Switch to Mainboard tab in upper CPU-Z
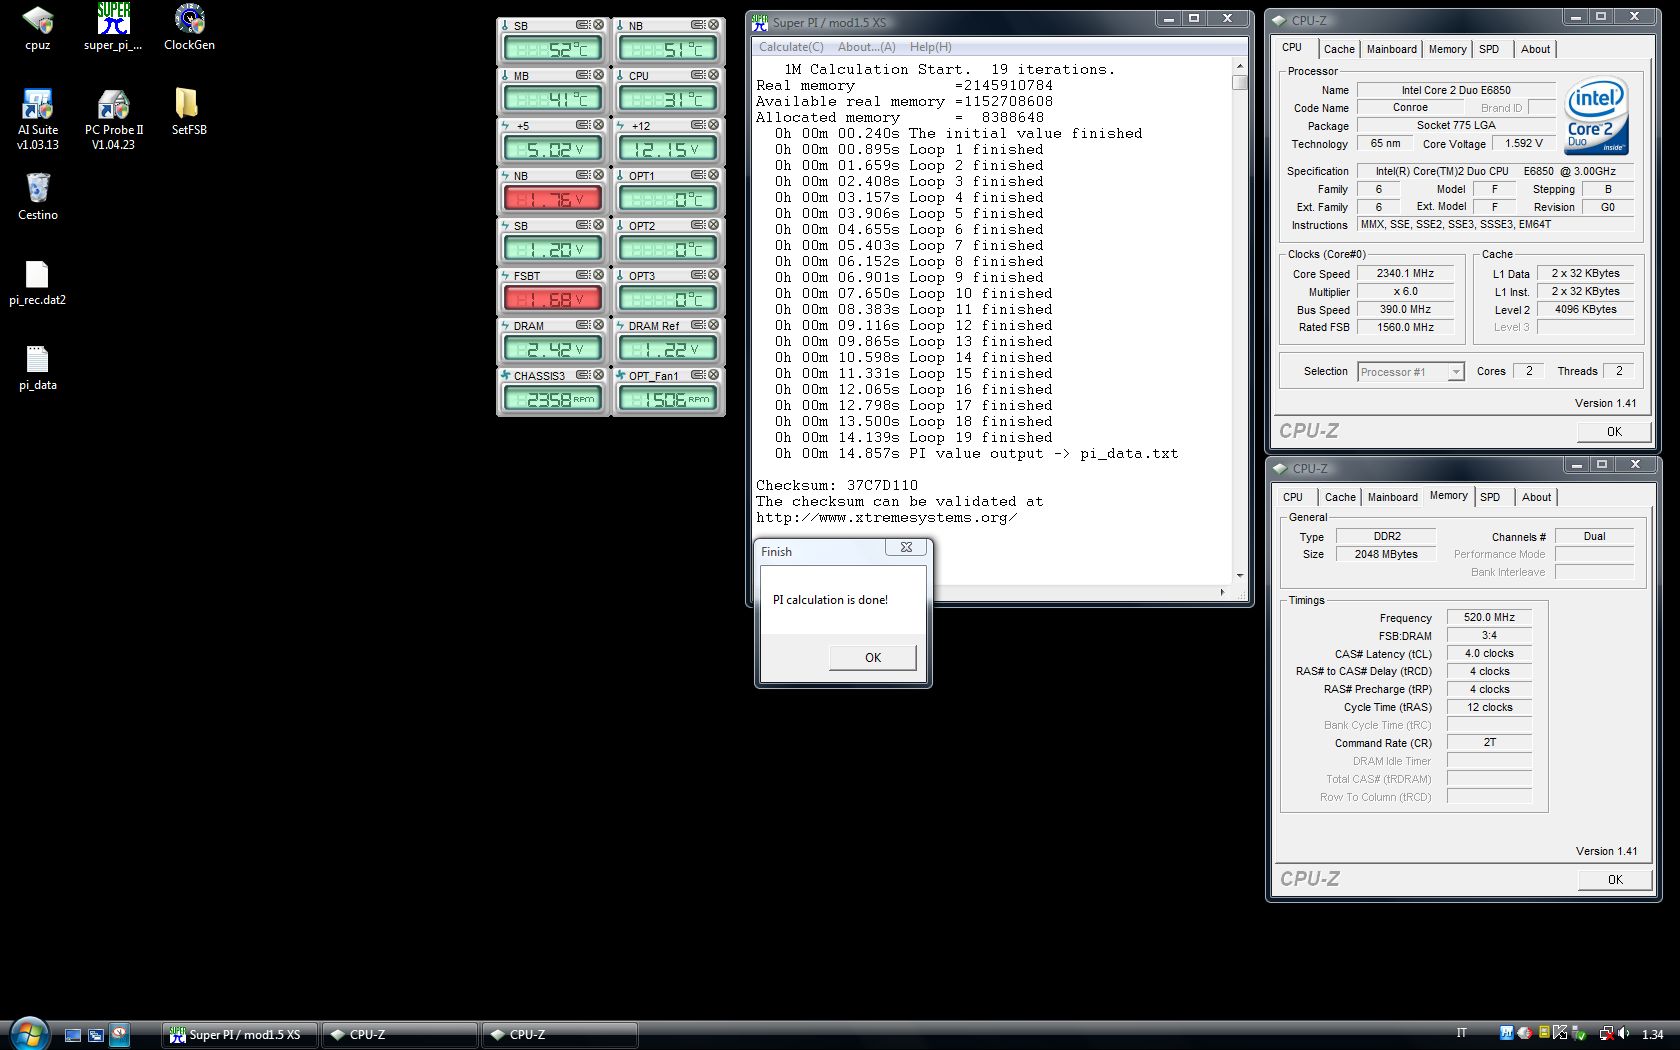The width and height of the screenshot is (1680, 1050). click(x=1392, y=49)
